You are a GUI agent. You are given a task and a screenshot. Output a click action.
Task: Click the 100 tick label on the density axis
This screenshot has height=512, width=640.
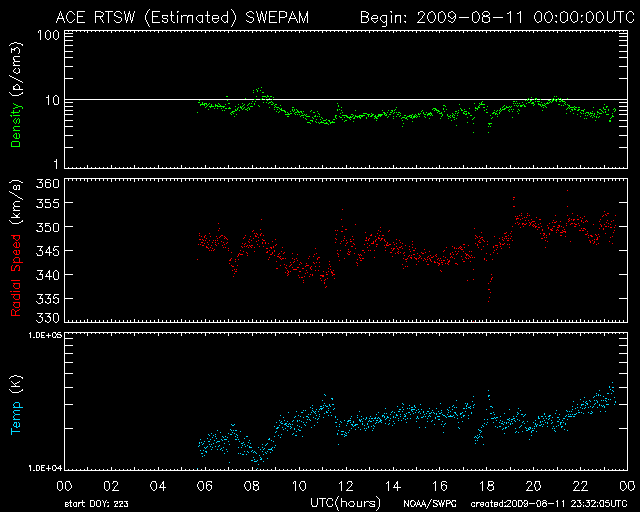point(48,35)
